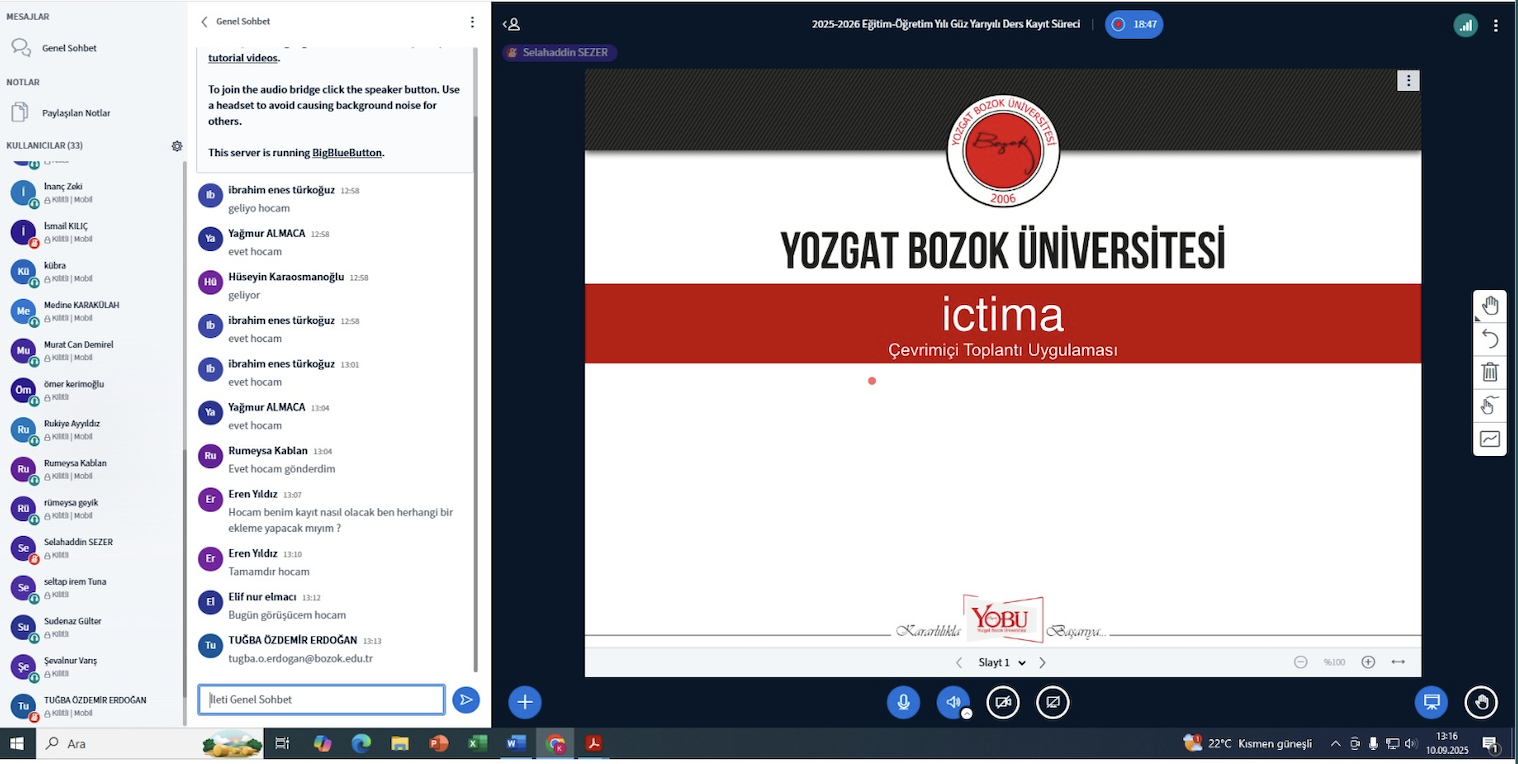Open the BigBlueButton link
This screenshot has height=764, width=1518.
(x=347, y=153)
